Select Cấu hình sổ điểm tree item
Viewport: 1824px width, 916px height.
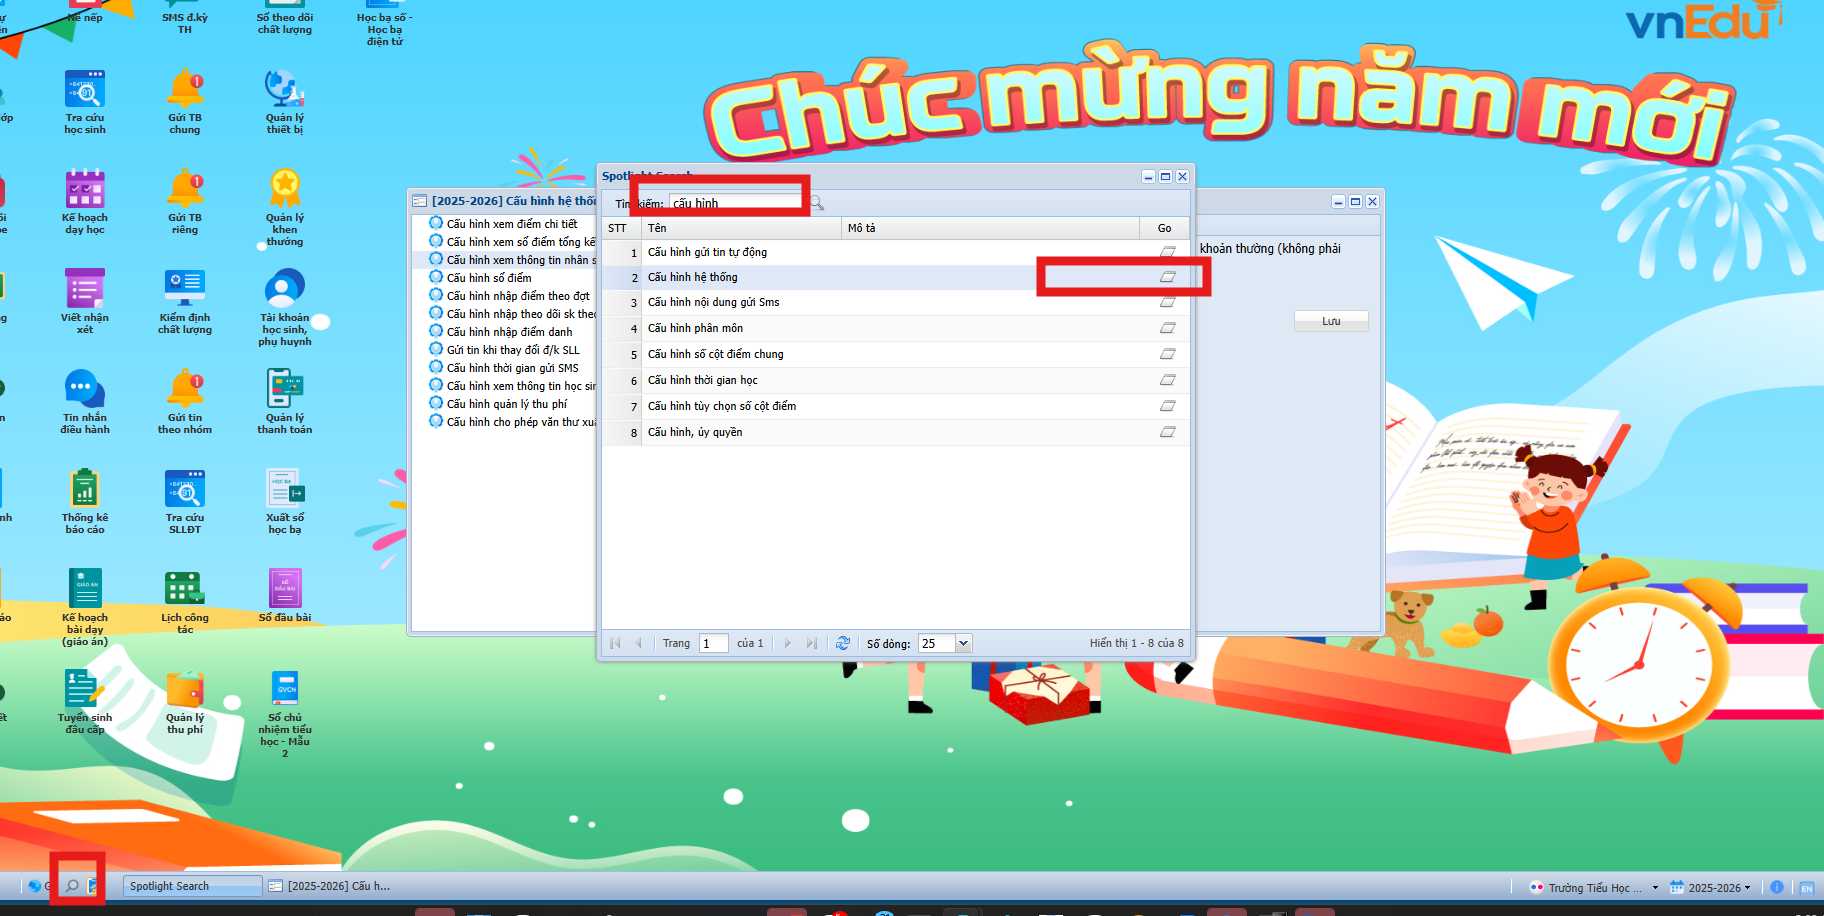coord(488,278)
